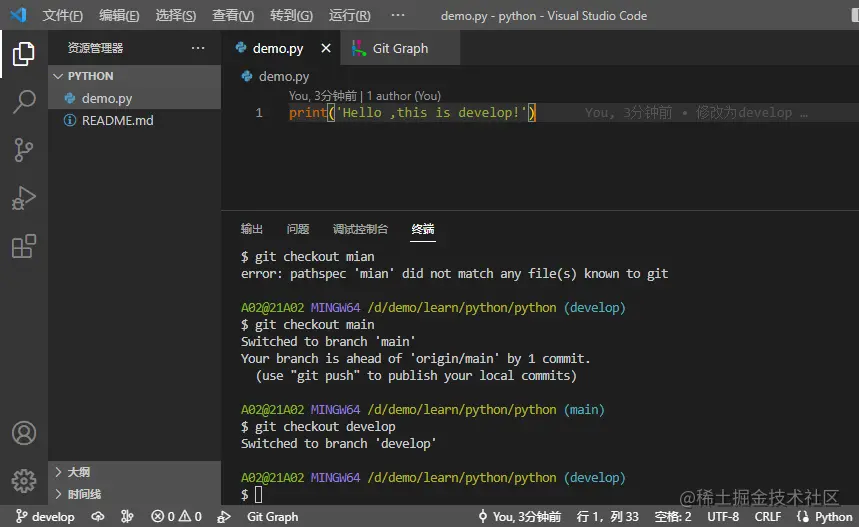The height and width of the screenshot is (527, 859).
Task: Click the demo.py breadcrumb
Action: click(284, 76)
